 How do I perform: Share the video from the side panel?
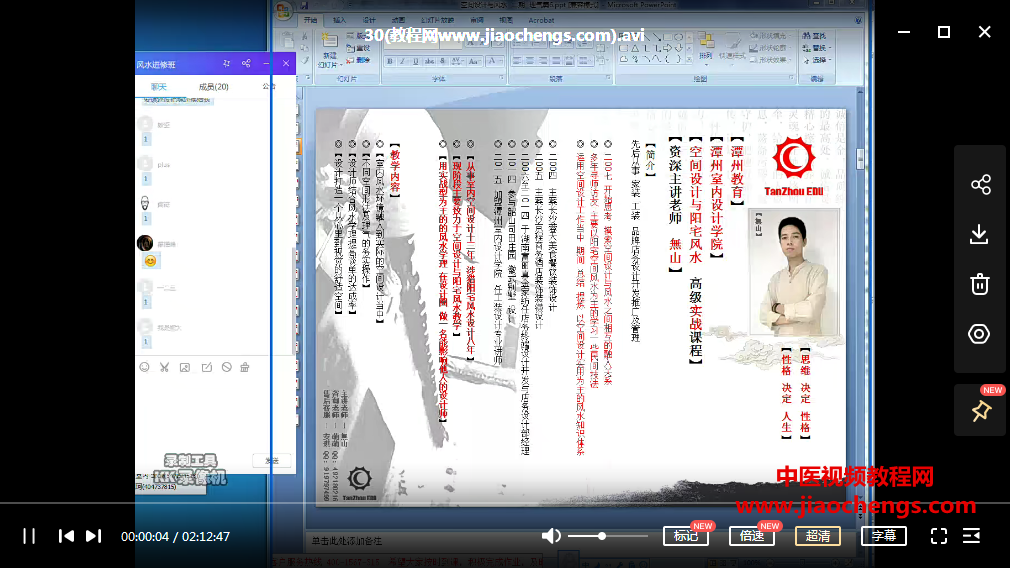coord(980,185)
